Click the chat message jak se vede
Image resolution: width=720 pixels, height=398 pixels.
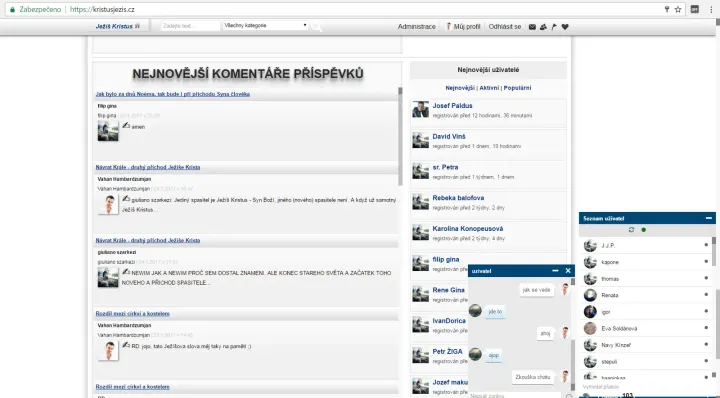click(x=536, y=290)
